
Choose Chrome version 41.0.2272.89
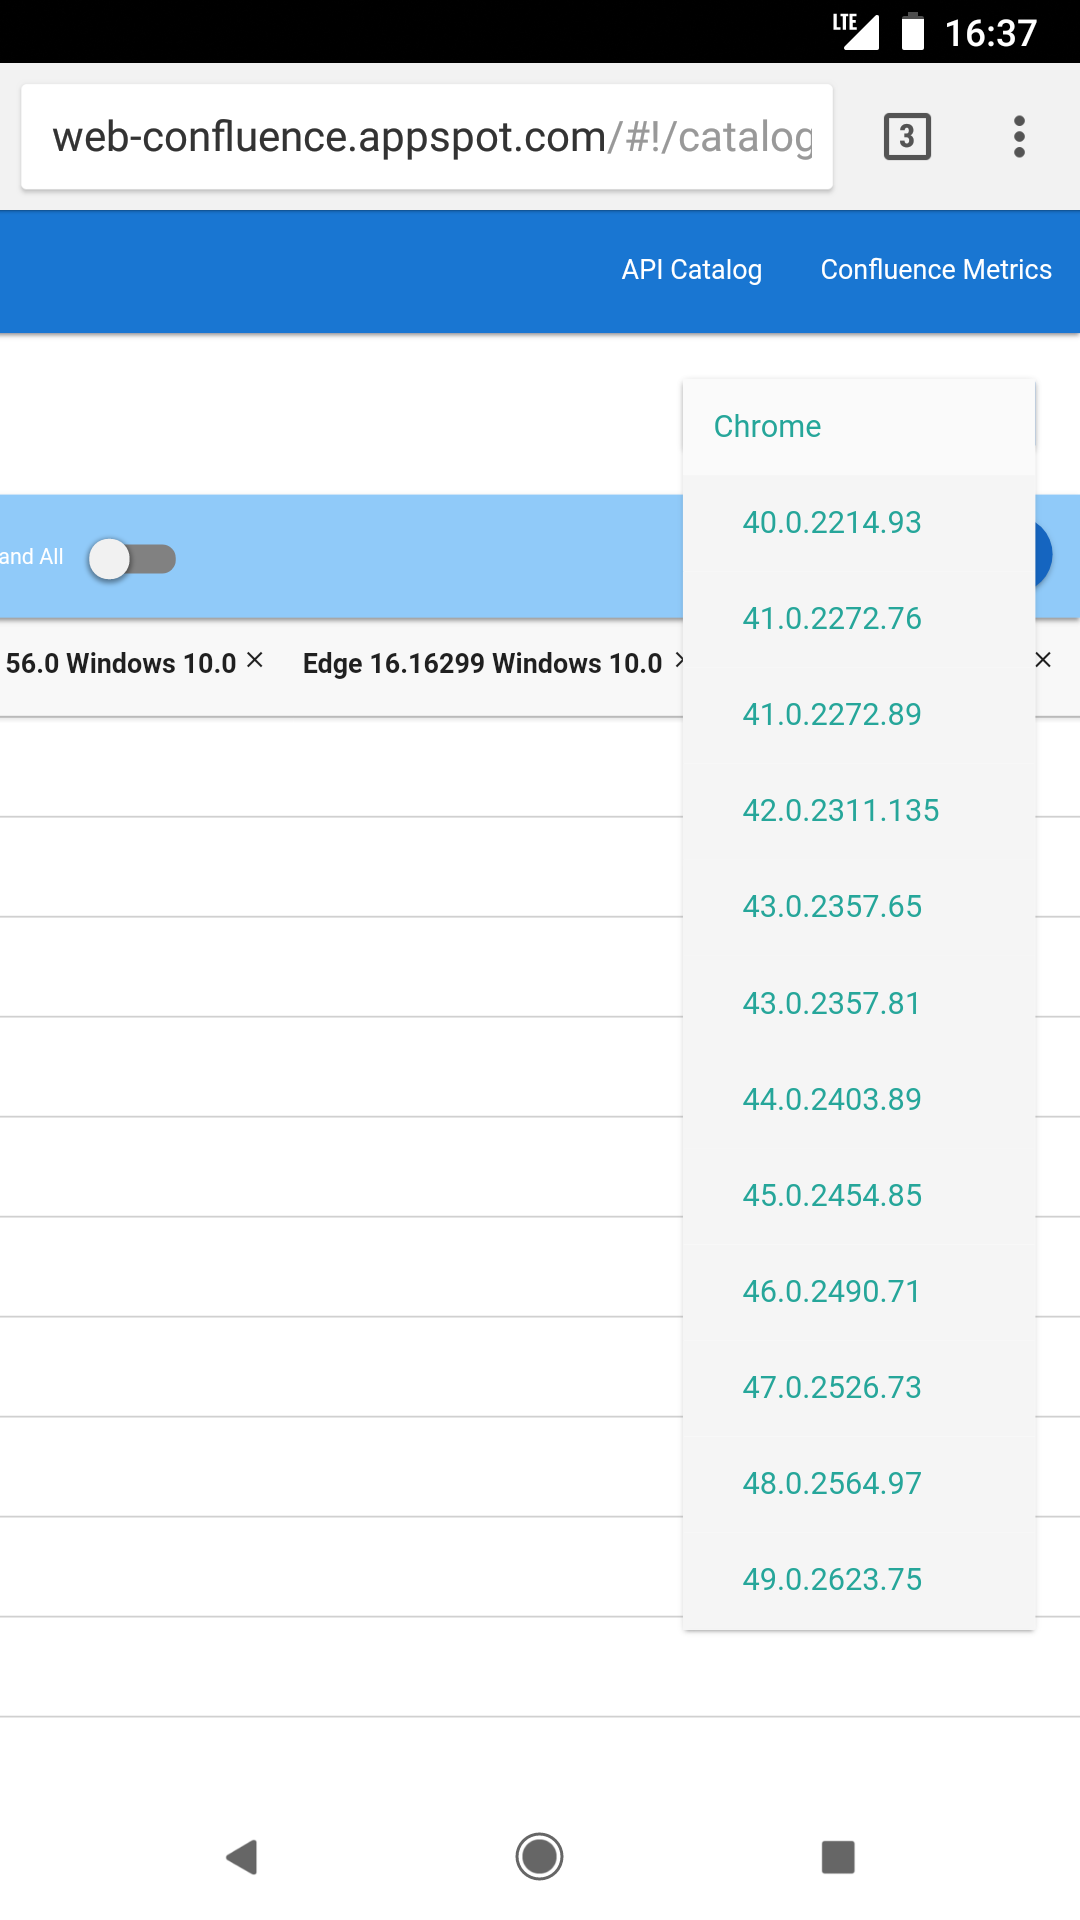(x=859, y=714)
